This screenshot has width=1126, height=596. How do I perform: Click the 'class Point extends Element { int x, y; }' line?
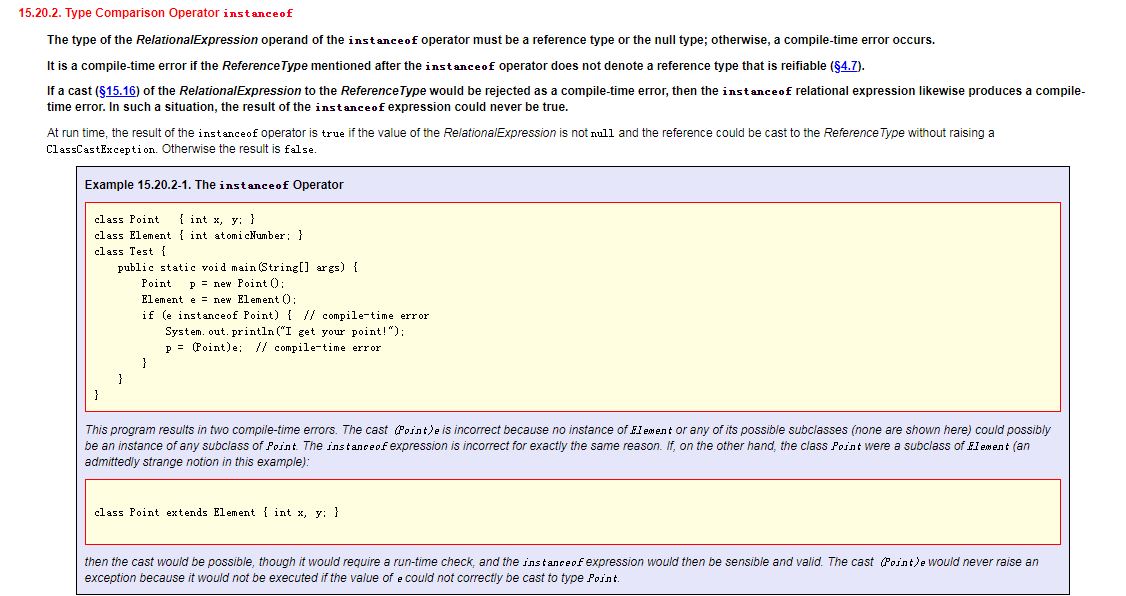coord(216,513)
